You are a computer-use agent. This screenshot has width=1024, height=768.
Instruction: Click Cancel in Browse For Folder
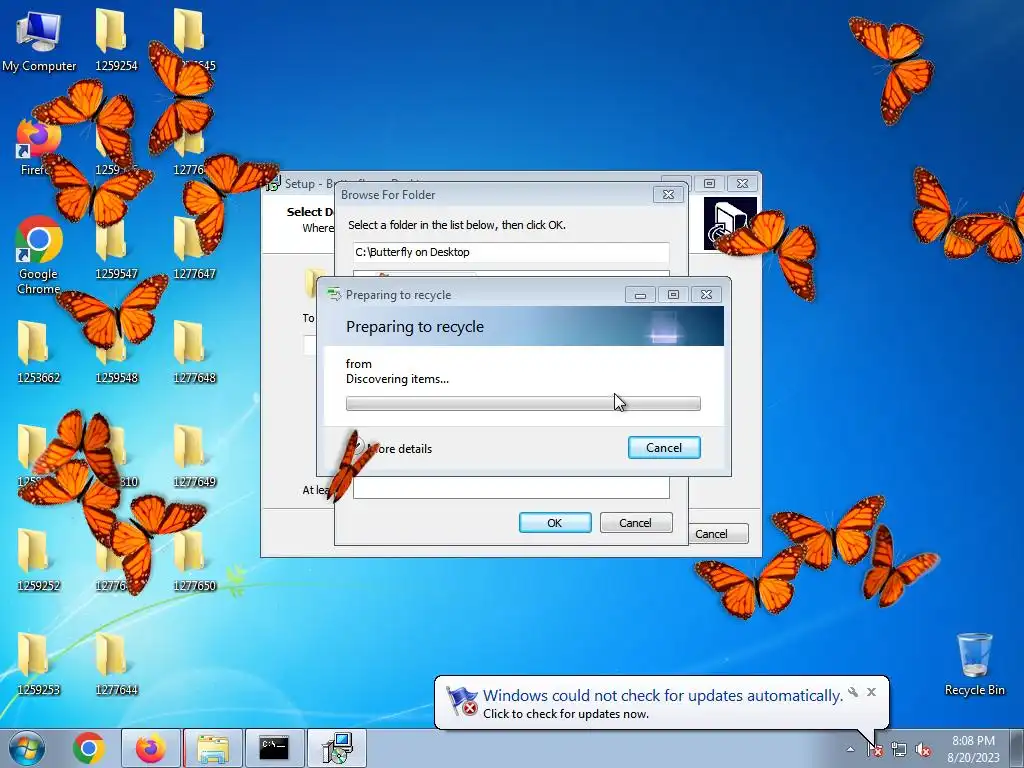click(635, 523)
